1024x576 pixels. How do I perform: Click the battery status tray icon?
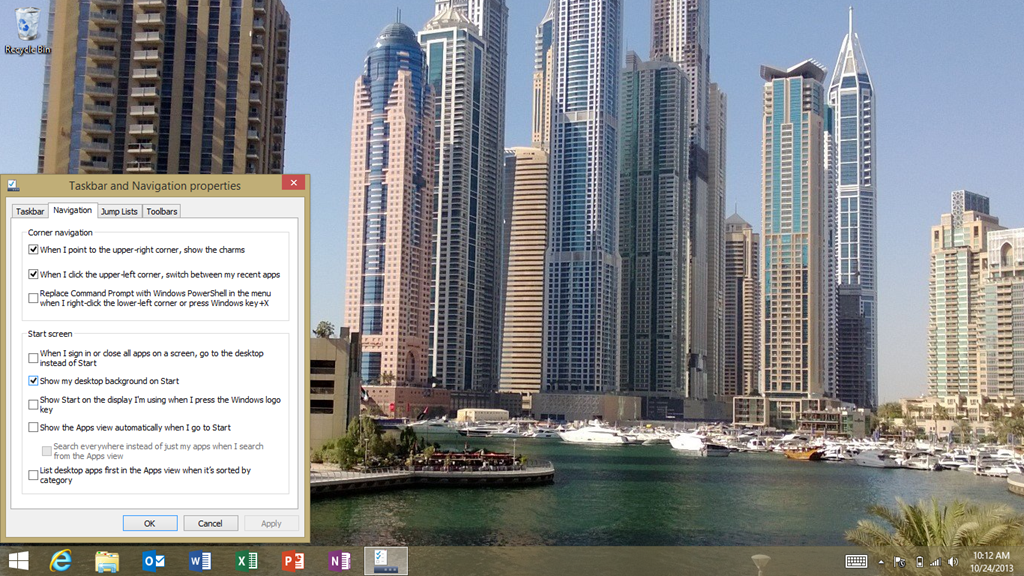[x=920, y=562]
